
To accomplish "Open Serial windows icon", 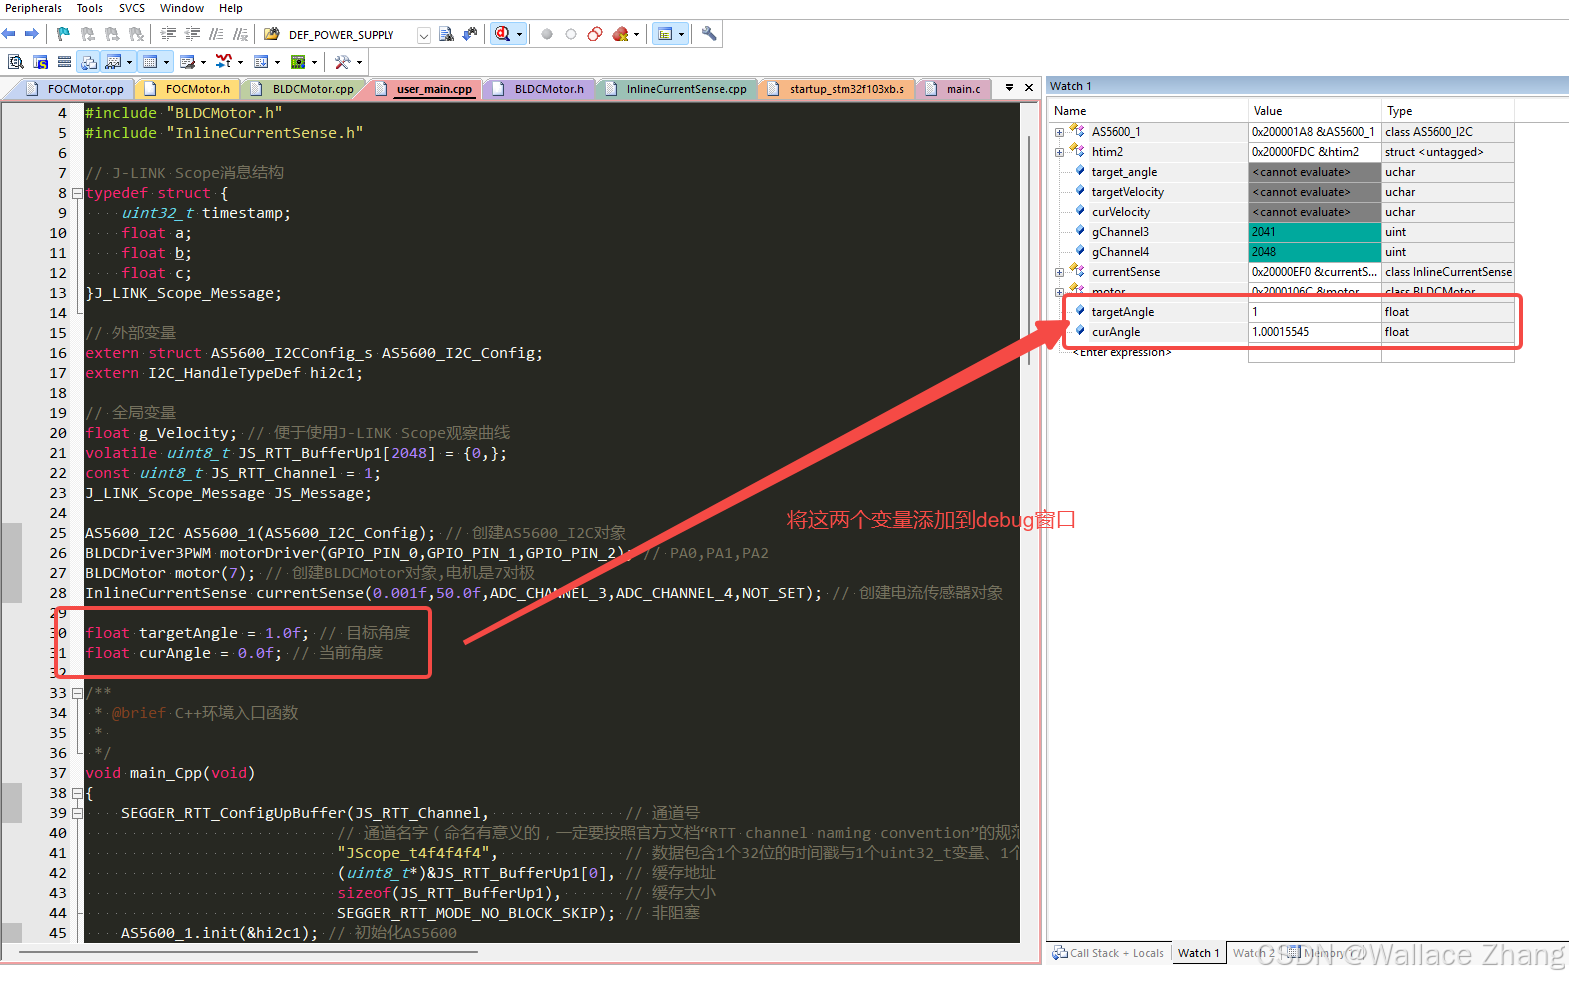I will pyautogui.click(x=187, y=62).
